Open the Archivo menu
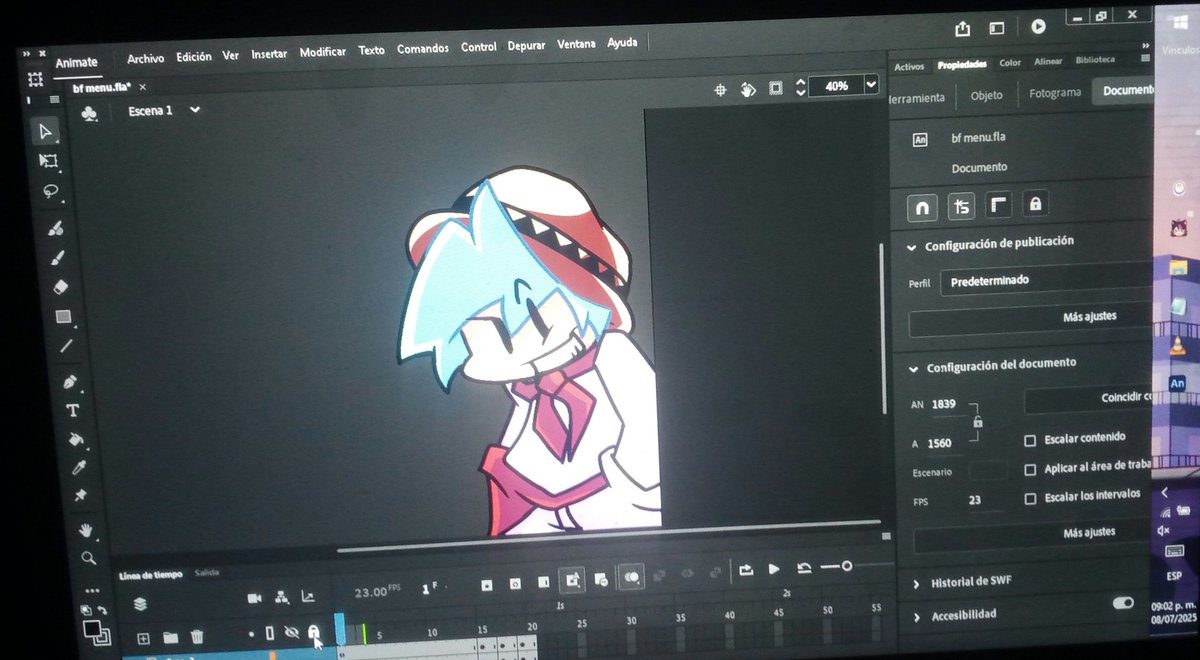1200x660 pixels. (145, 58)
